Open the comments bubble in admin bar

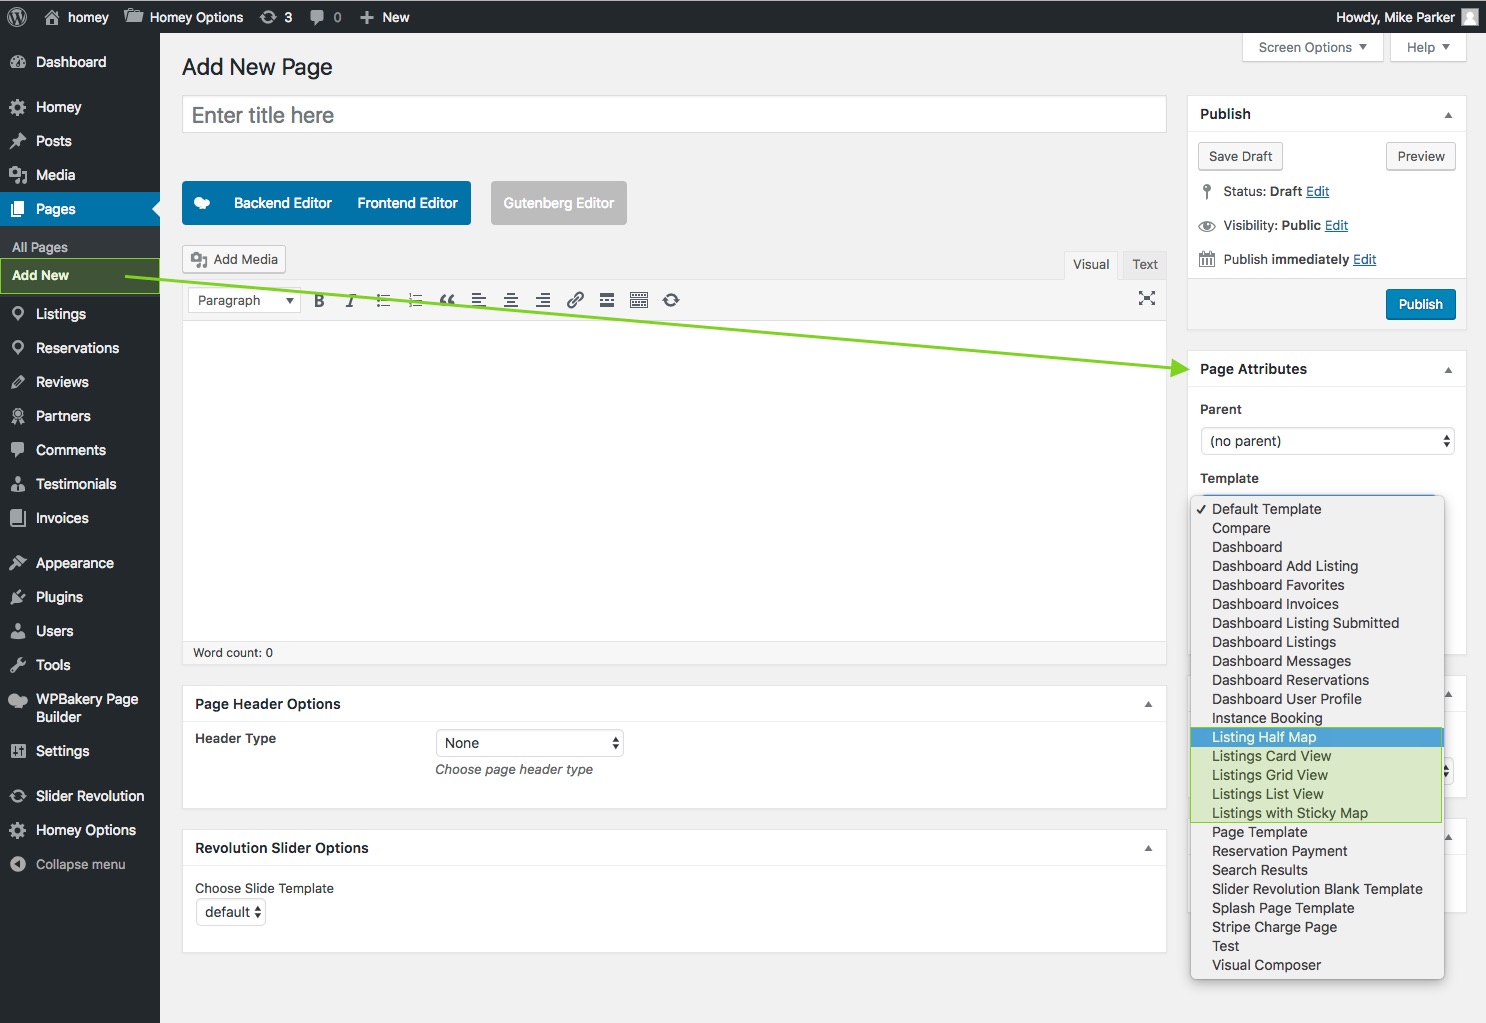pos(325,17)
